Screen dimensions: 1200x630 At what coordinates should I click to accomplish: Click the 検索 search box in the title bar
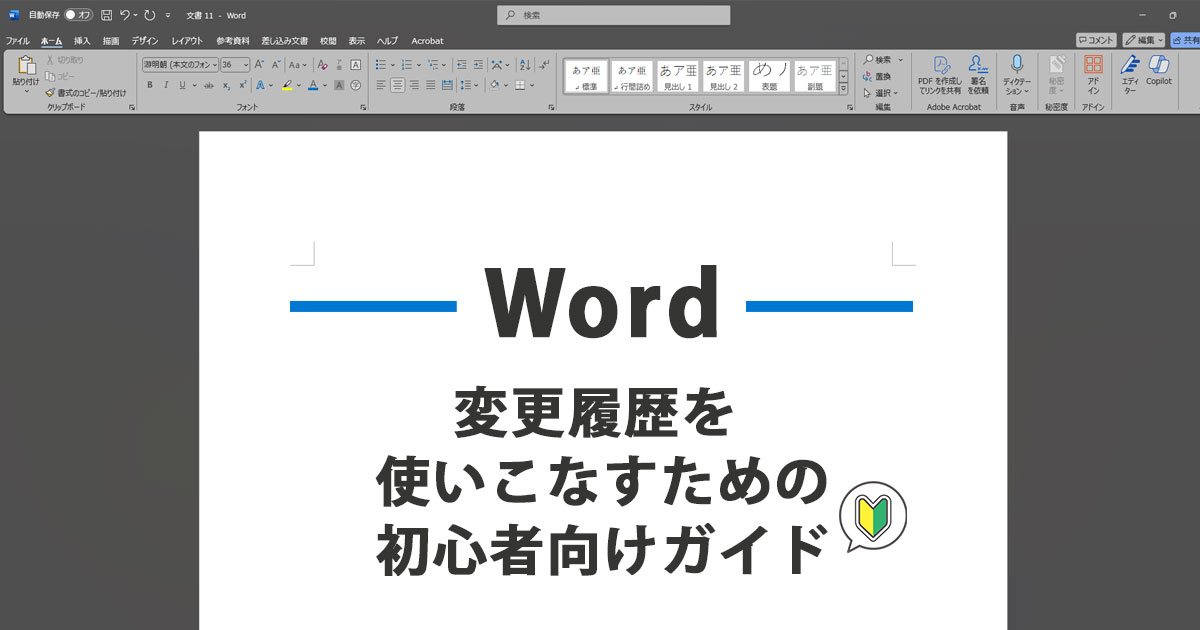[613, 15]
